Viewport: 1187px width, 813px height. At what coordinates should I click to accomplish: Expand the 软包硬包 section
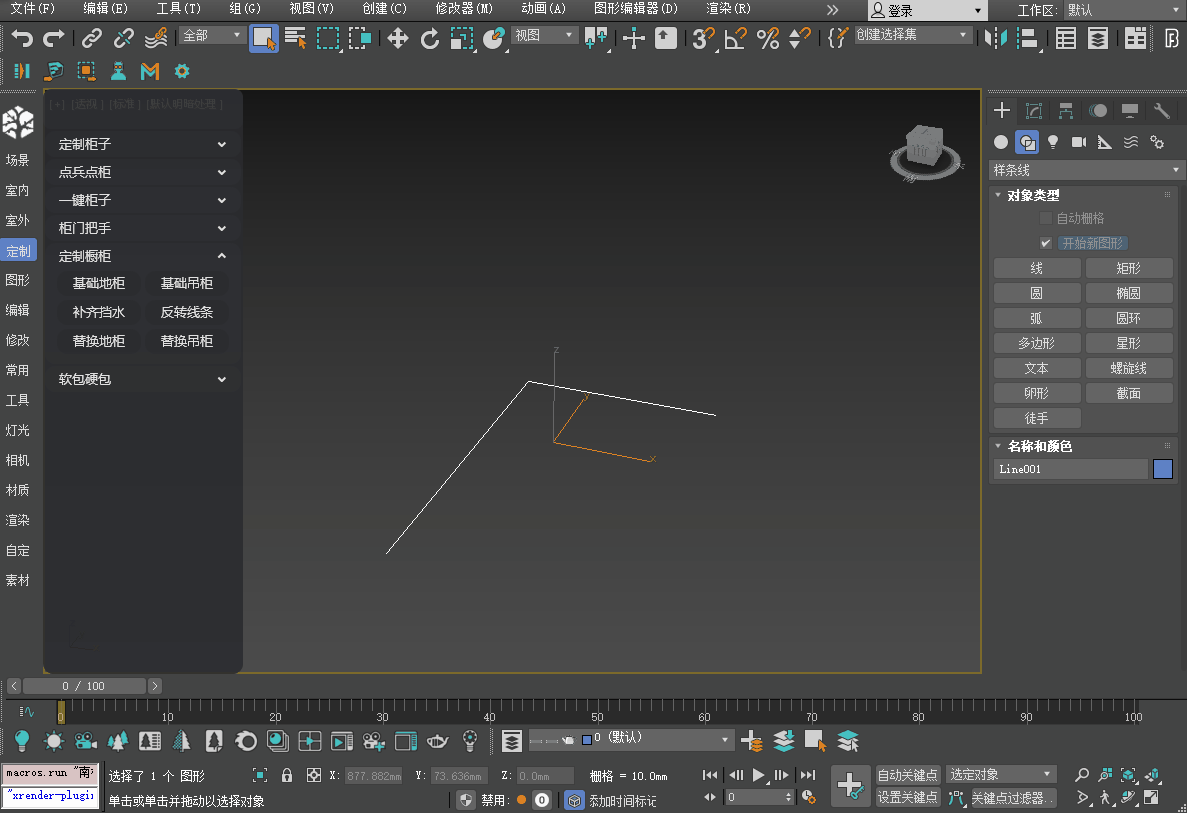pos(142,379)
